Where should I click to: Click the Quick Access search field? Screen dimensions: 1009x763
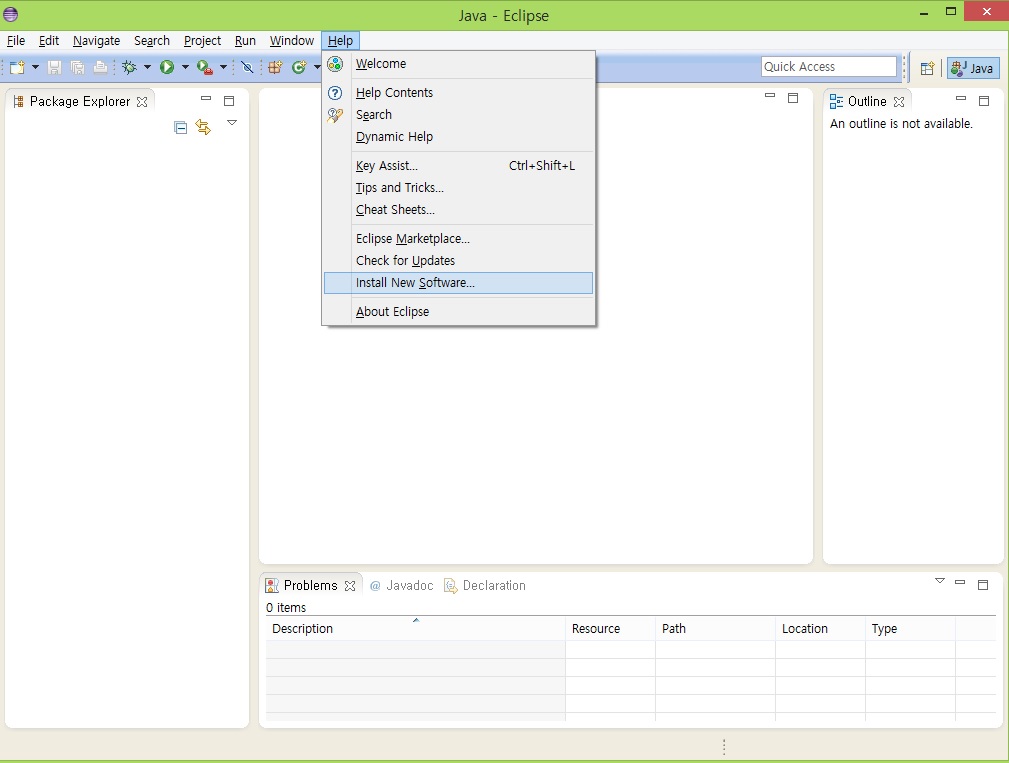pos(828,66)
